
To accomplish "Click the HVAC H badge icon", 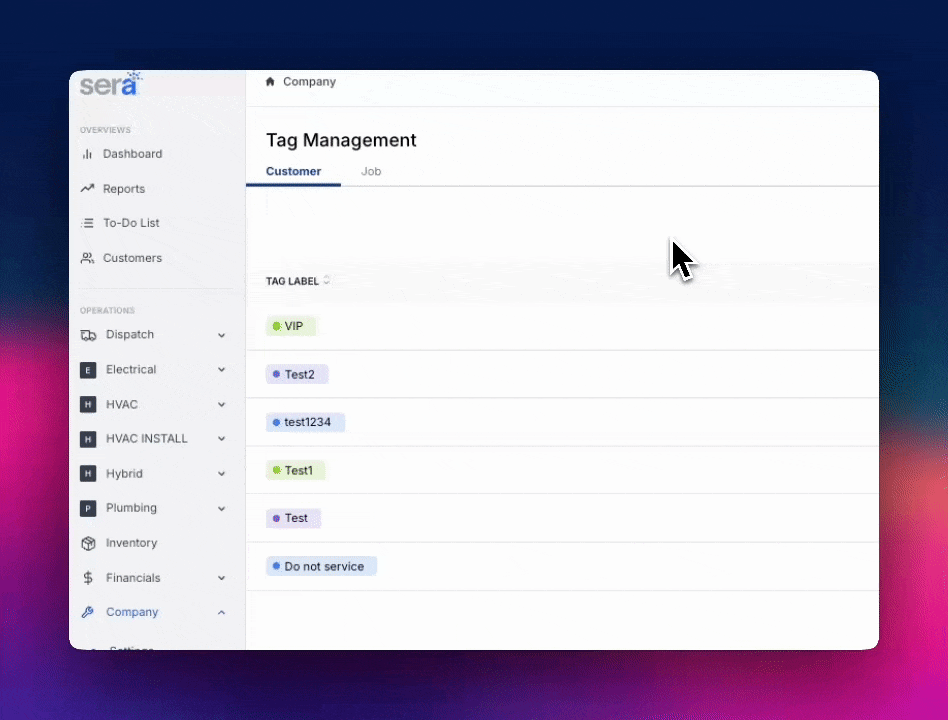I will 88,404.
